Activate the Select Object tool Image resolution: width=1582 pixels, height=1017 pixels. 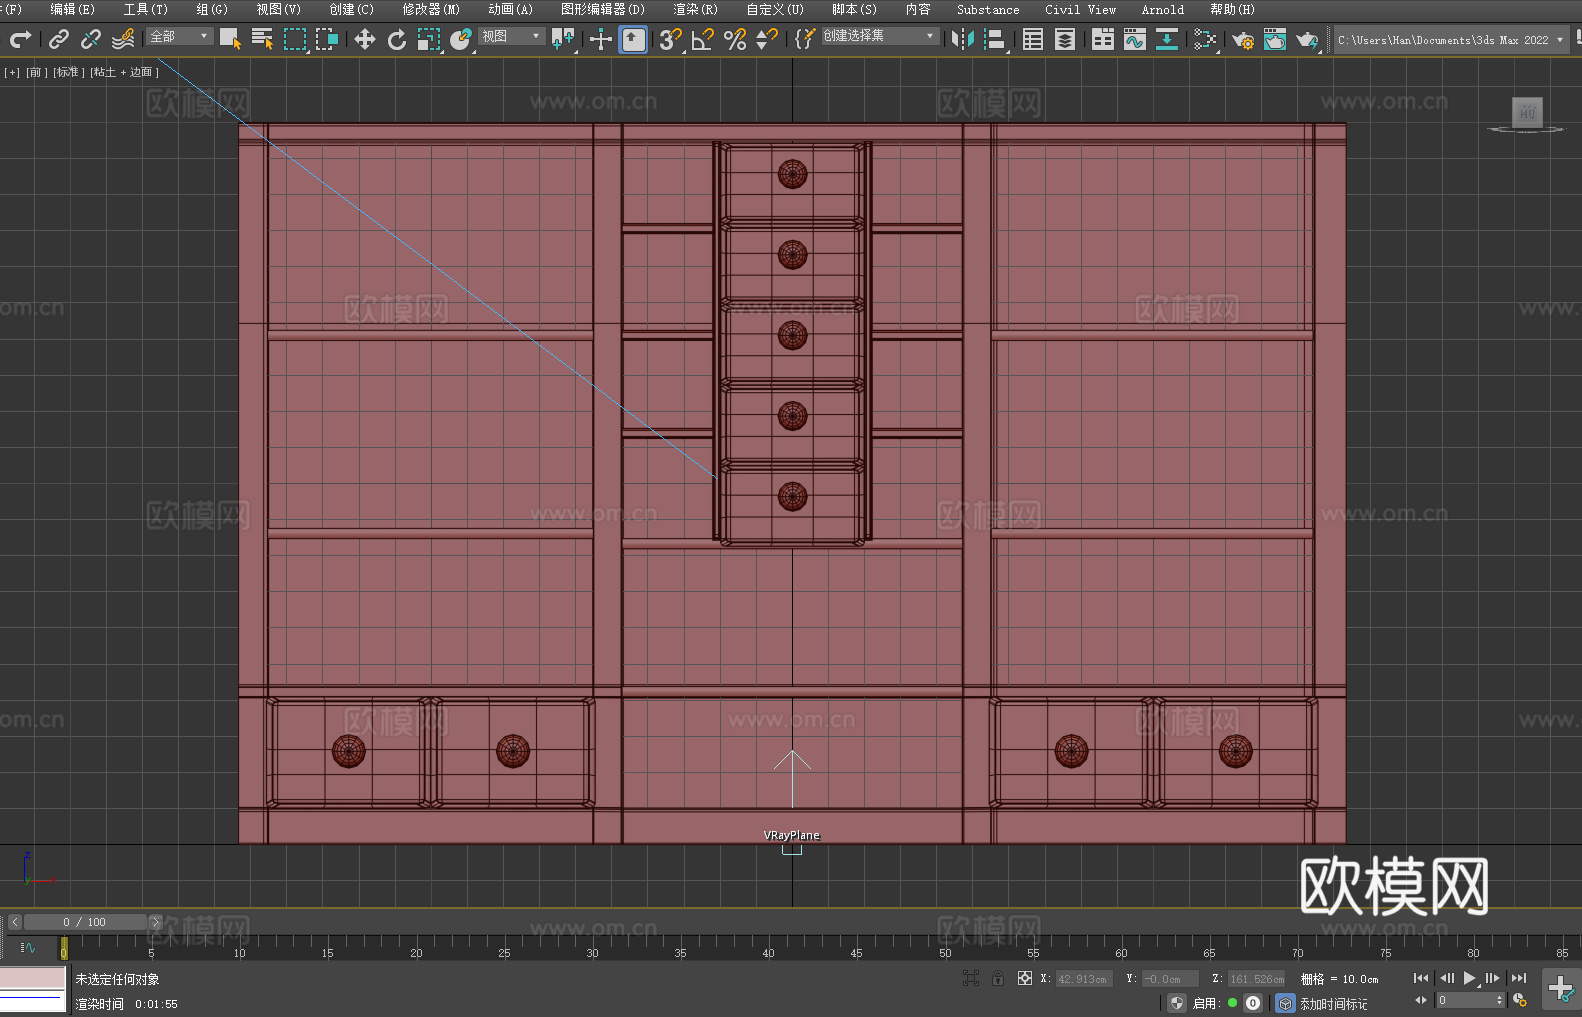(x=230, y=39)
